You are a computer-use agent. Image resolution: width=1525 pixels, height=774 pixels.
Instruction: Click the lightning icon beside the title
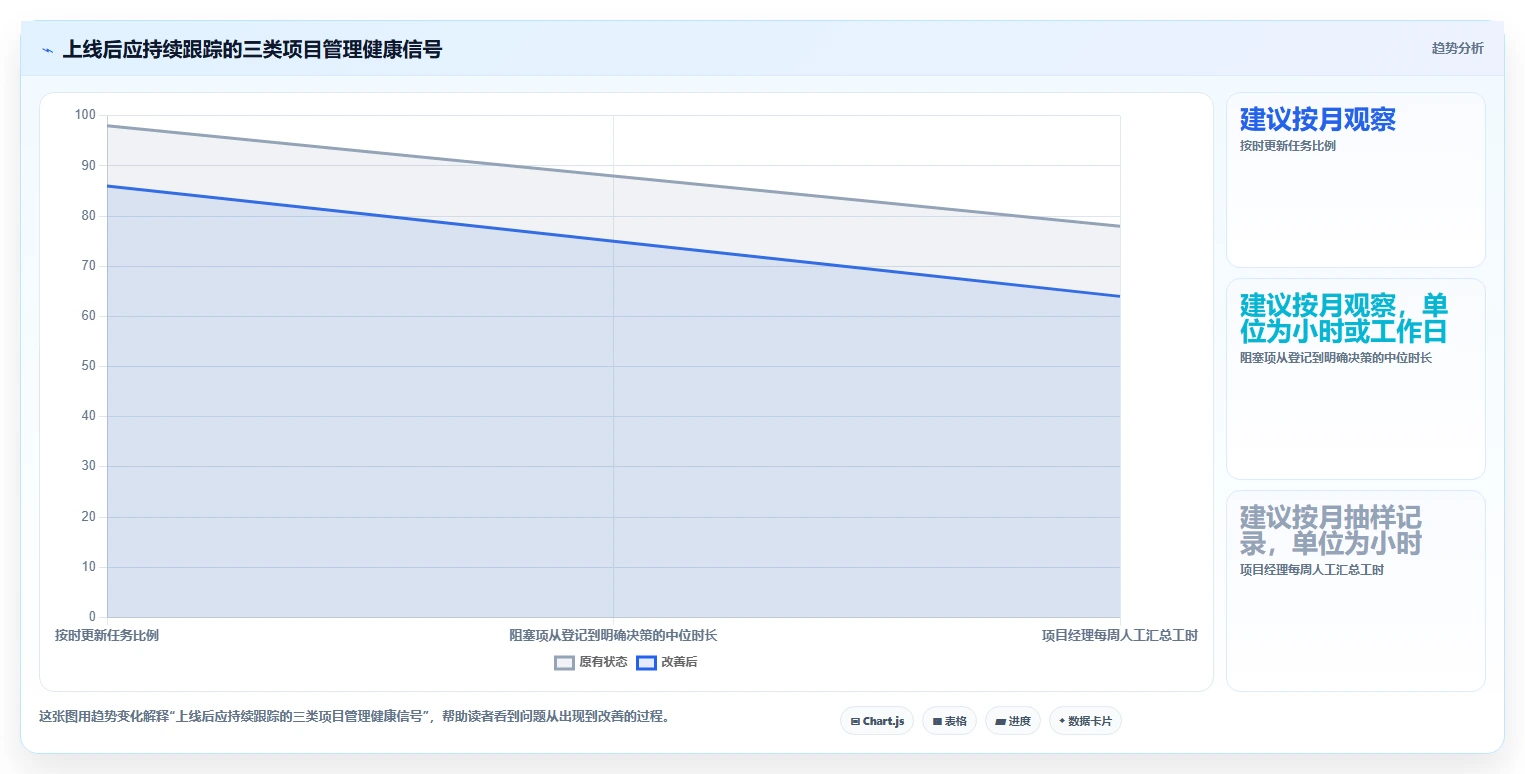click(x=48, y=49)
